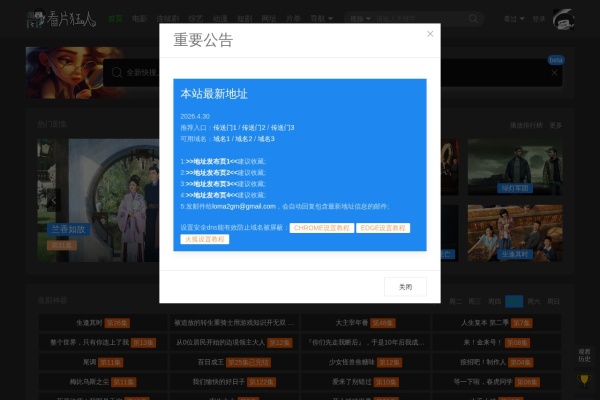Expand the 视频 search type dropdown
This screenshot has width=600, height=400.
360,18
